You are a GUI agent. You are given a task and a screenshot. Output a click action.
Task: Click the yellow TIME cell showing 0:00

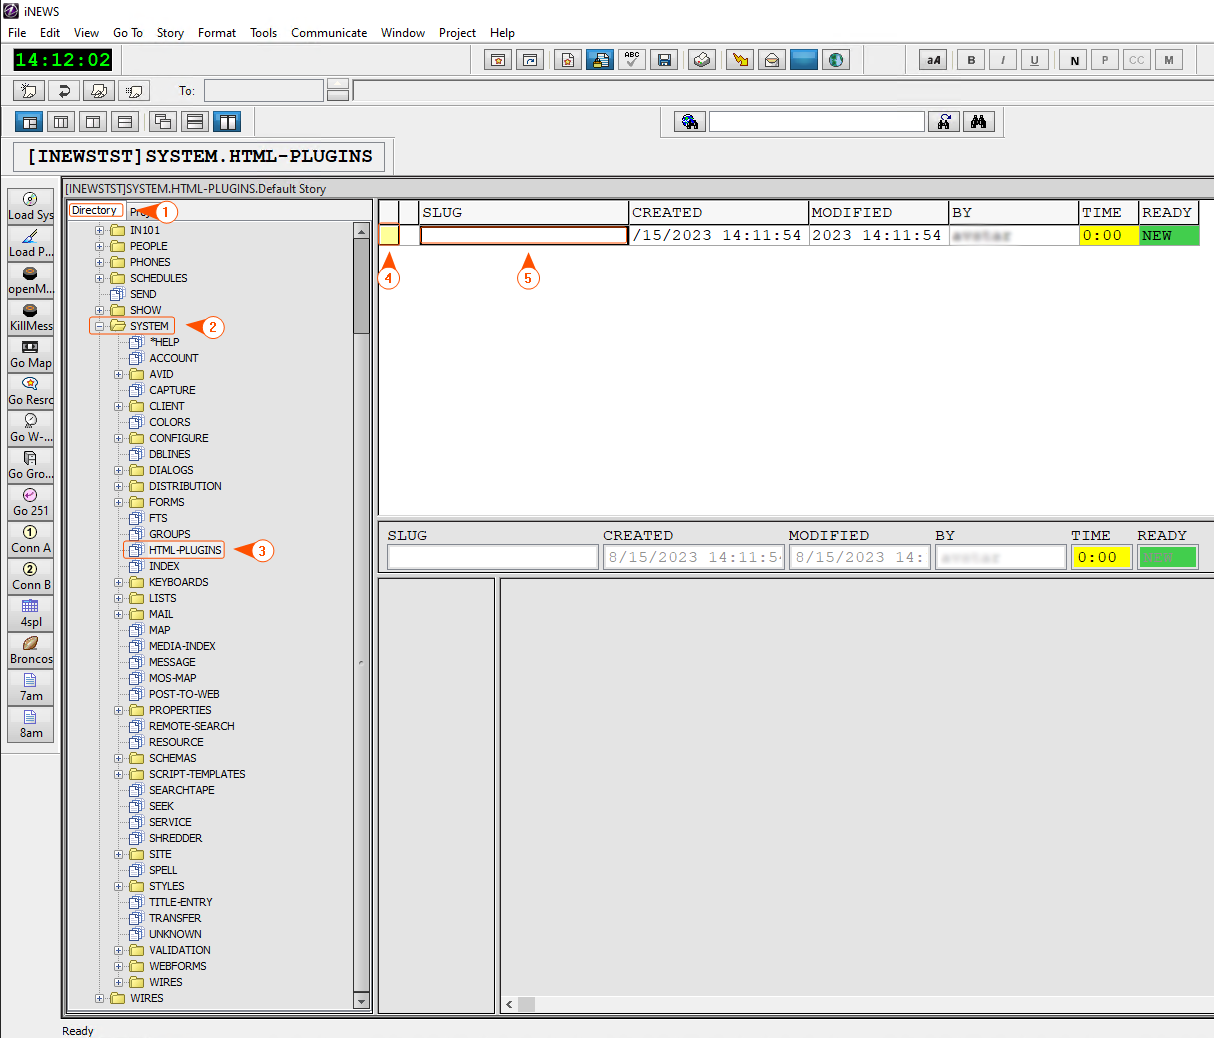tap(1108, 236)
